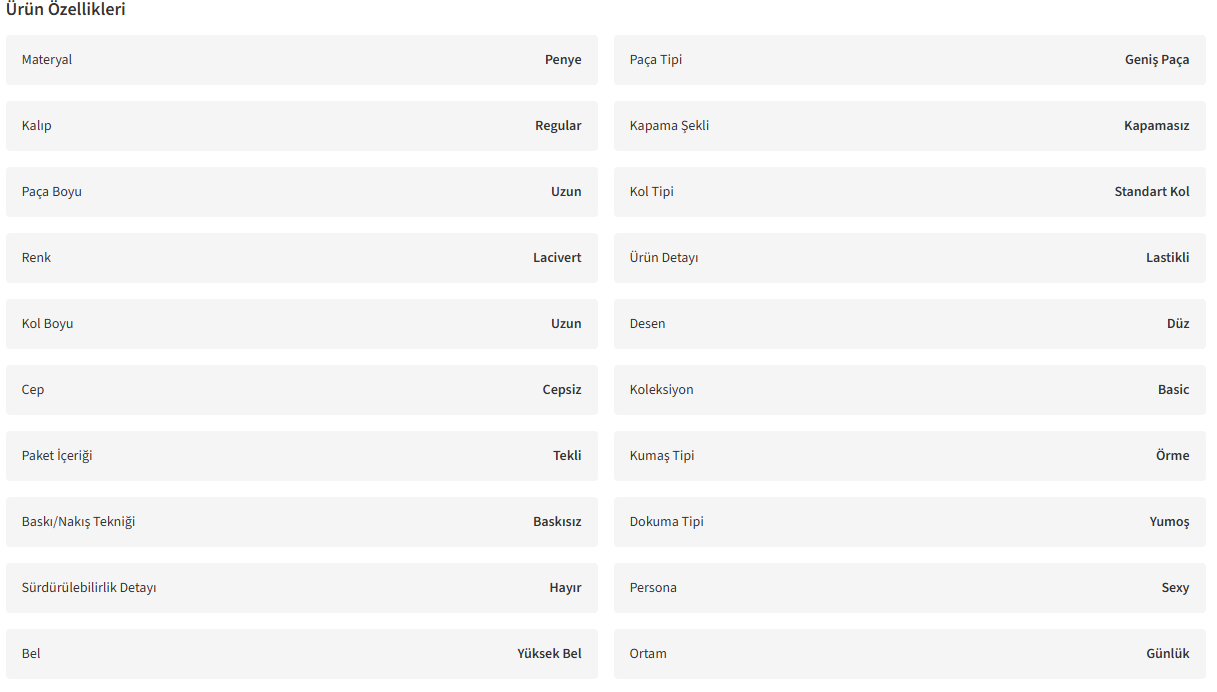Click the Paket İçeriği Tekli row

[x=302, y=456]
